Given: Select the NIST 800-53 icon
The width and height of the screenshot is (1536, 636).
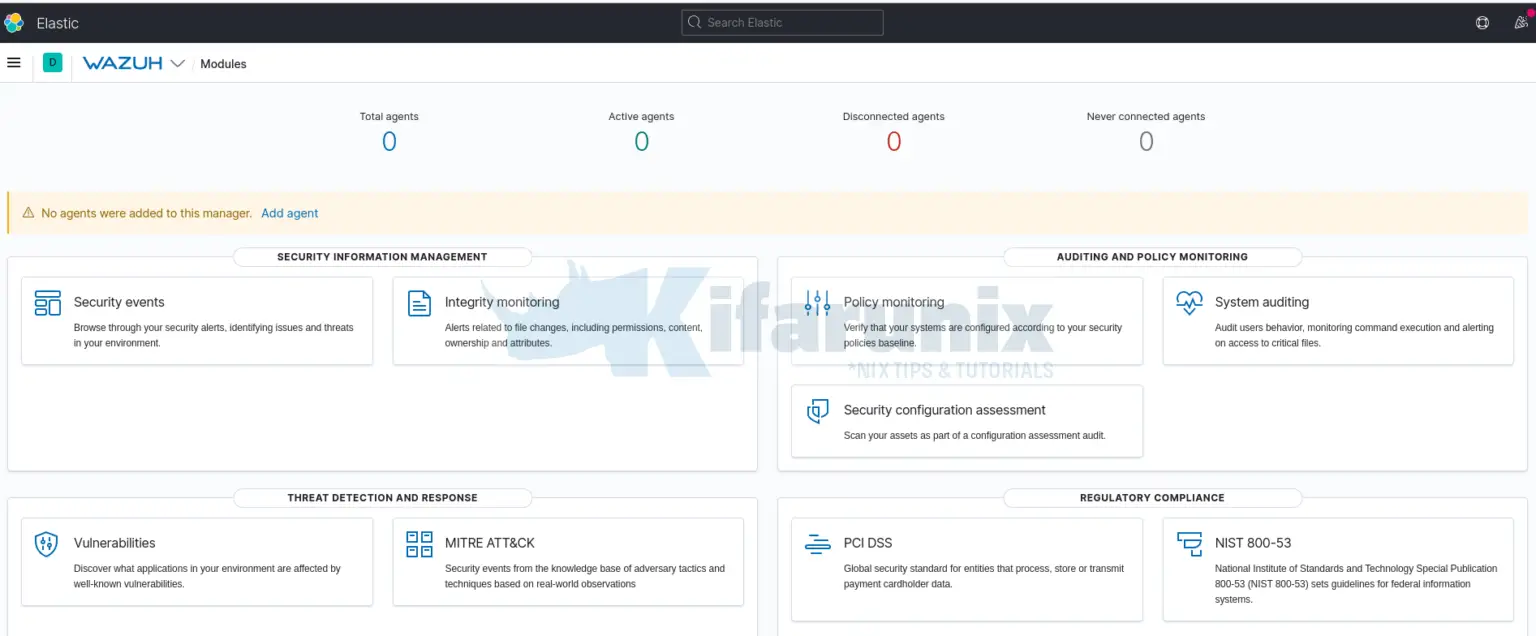Looking at the screenshot, I should point(1189,543).
